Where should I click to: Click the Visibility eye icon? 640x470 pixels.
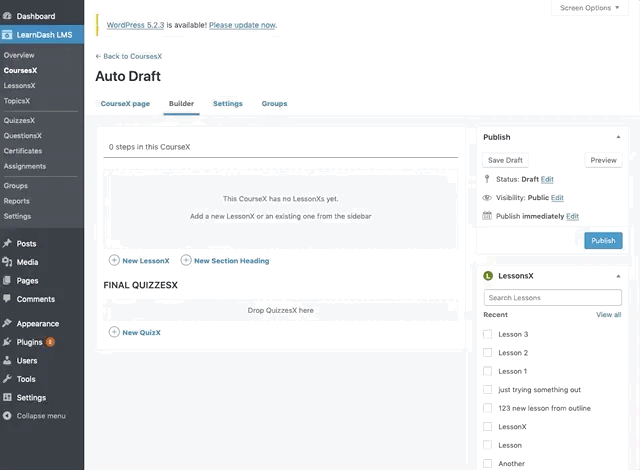487,197
